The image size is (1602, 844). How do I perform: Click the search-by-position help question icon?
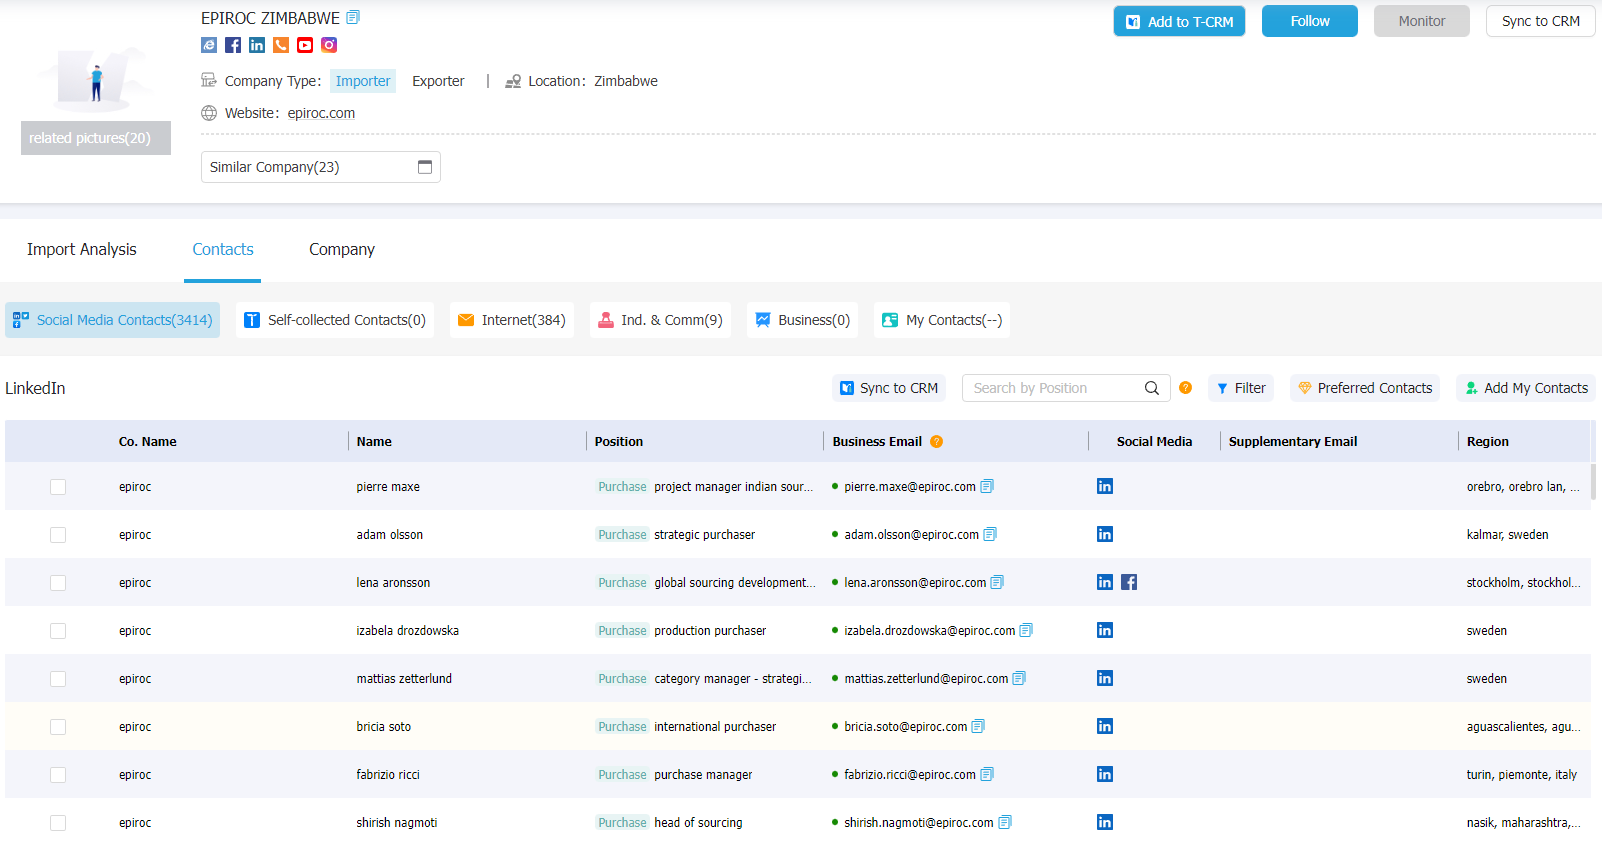coord(1185,388)
